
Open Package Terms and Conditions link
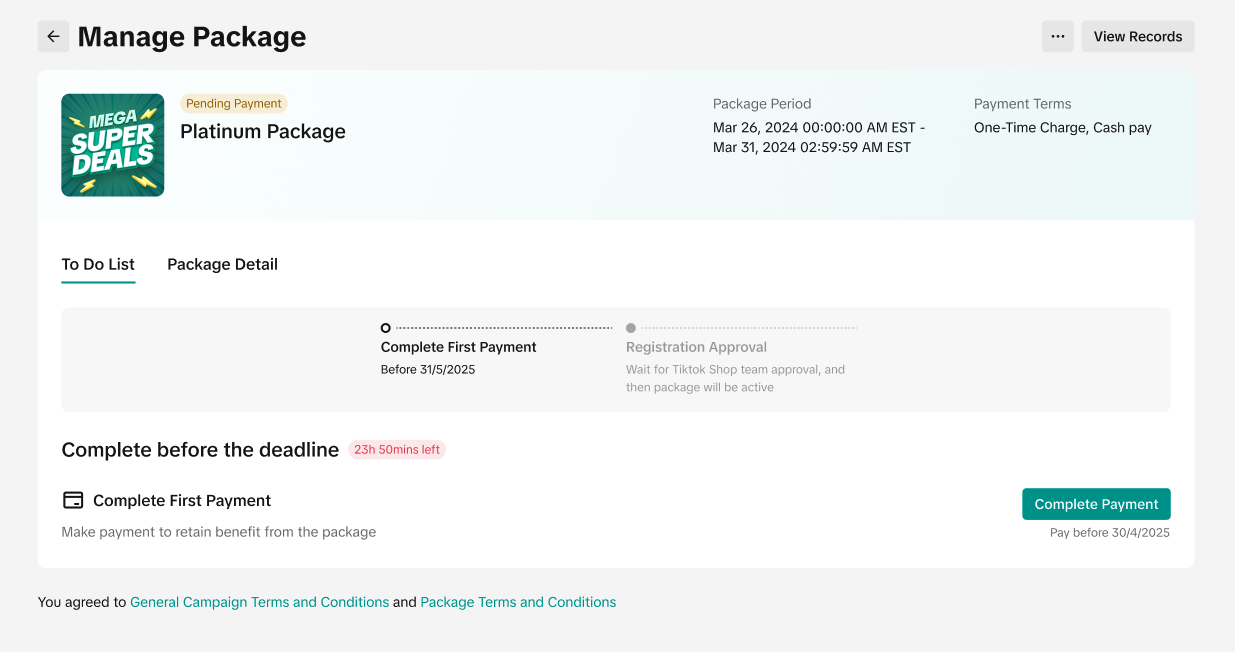(518, 602)
